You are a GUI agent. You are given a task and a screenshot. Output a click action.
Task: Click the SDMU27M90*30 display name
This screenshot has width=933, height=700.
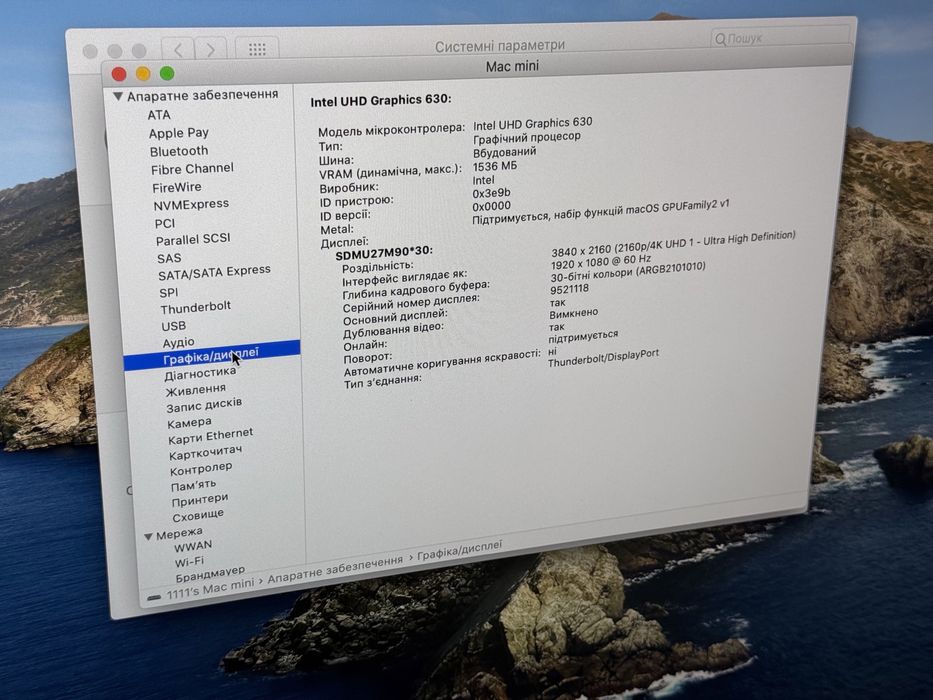[x=384, y=253]
